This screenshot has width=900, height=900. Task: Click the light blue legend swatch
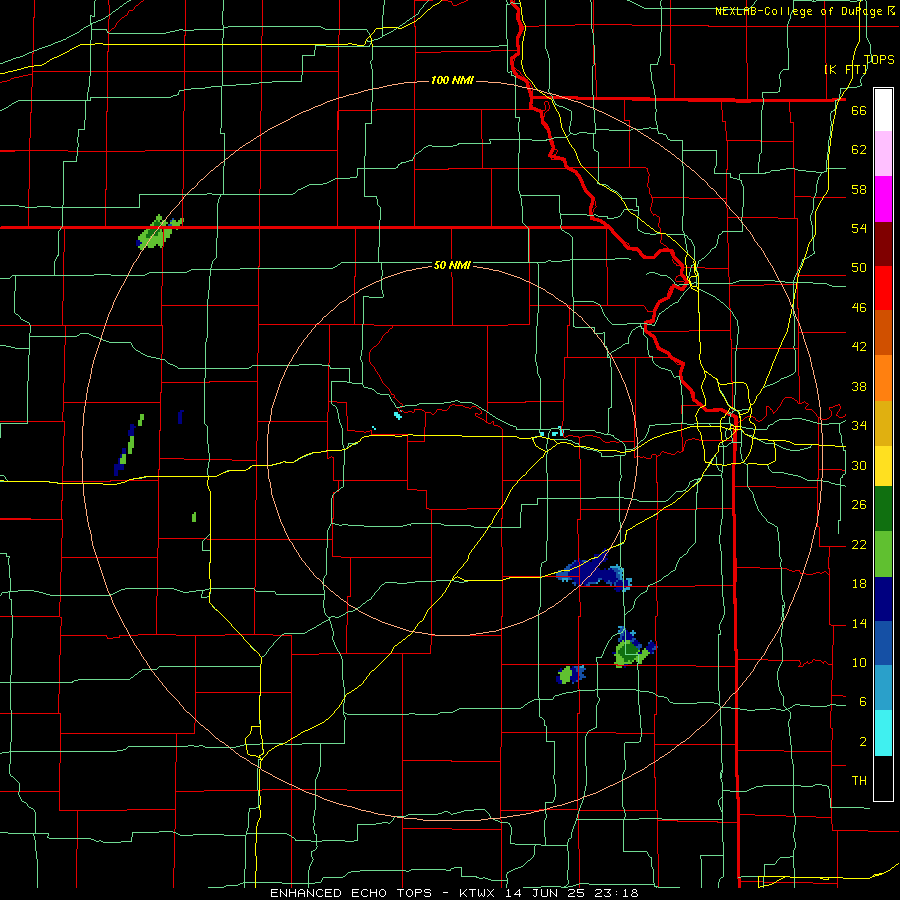coord(883,688)
